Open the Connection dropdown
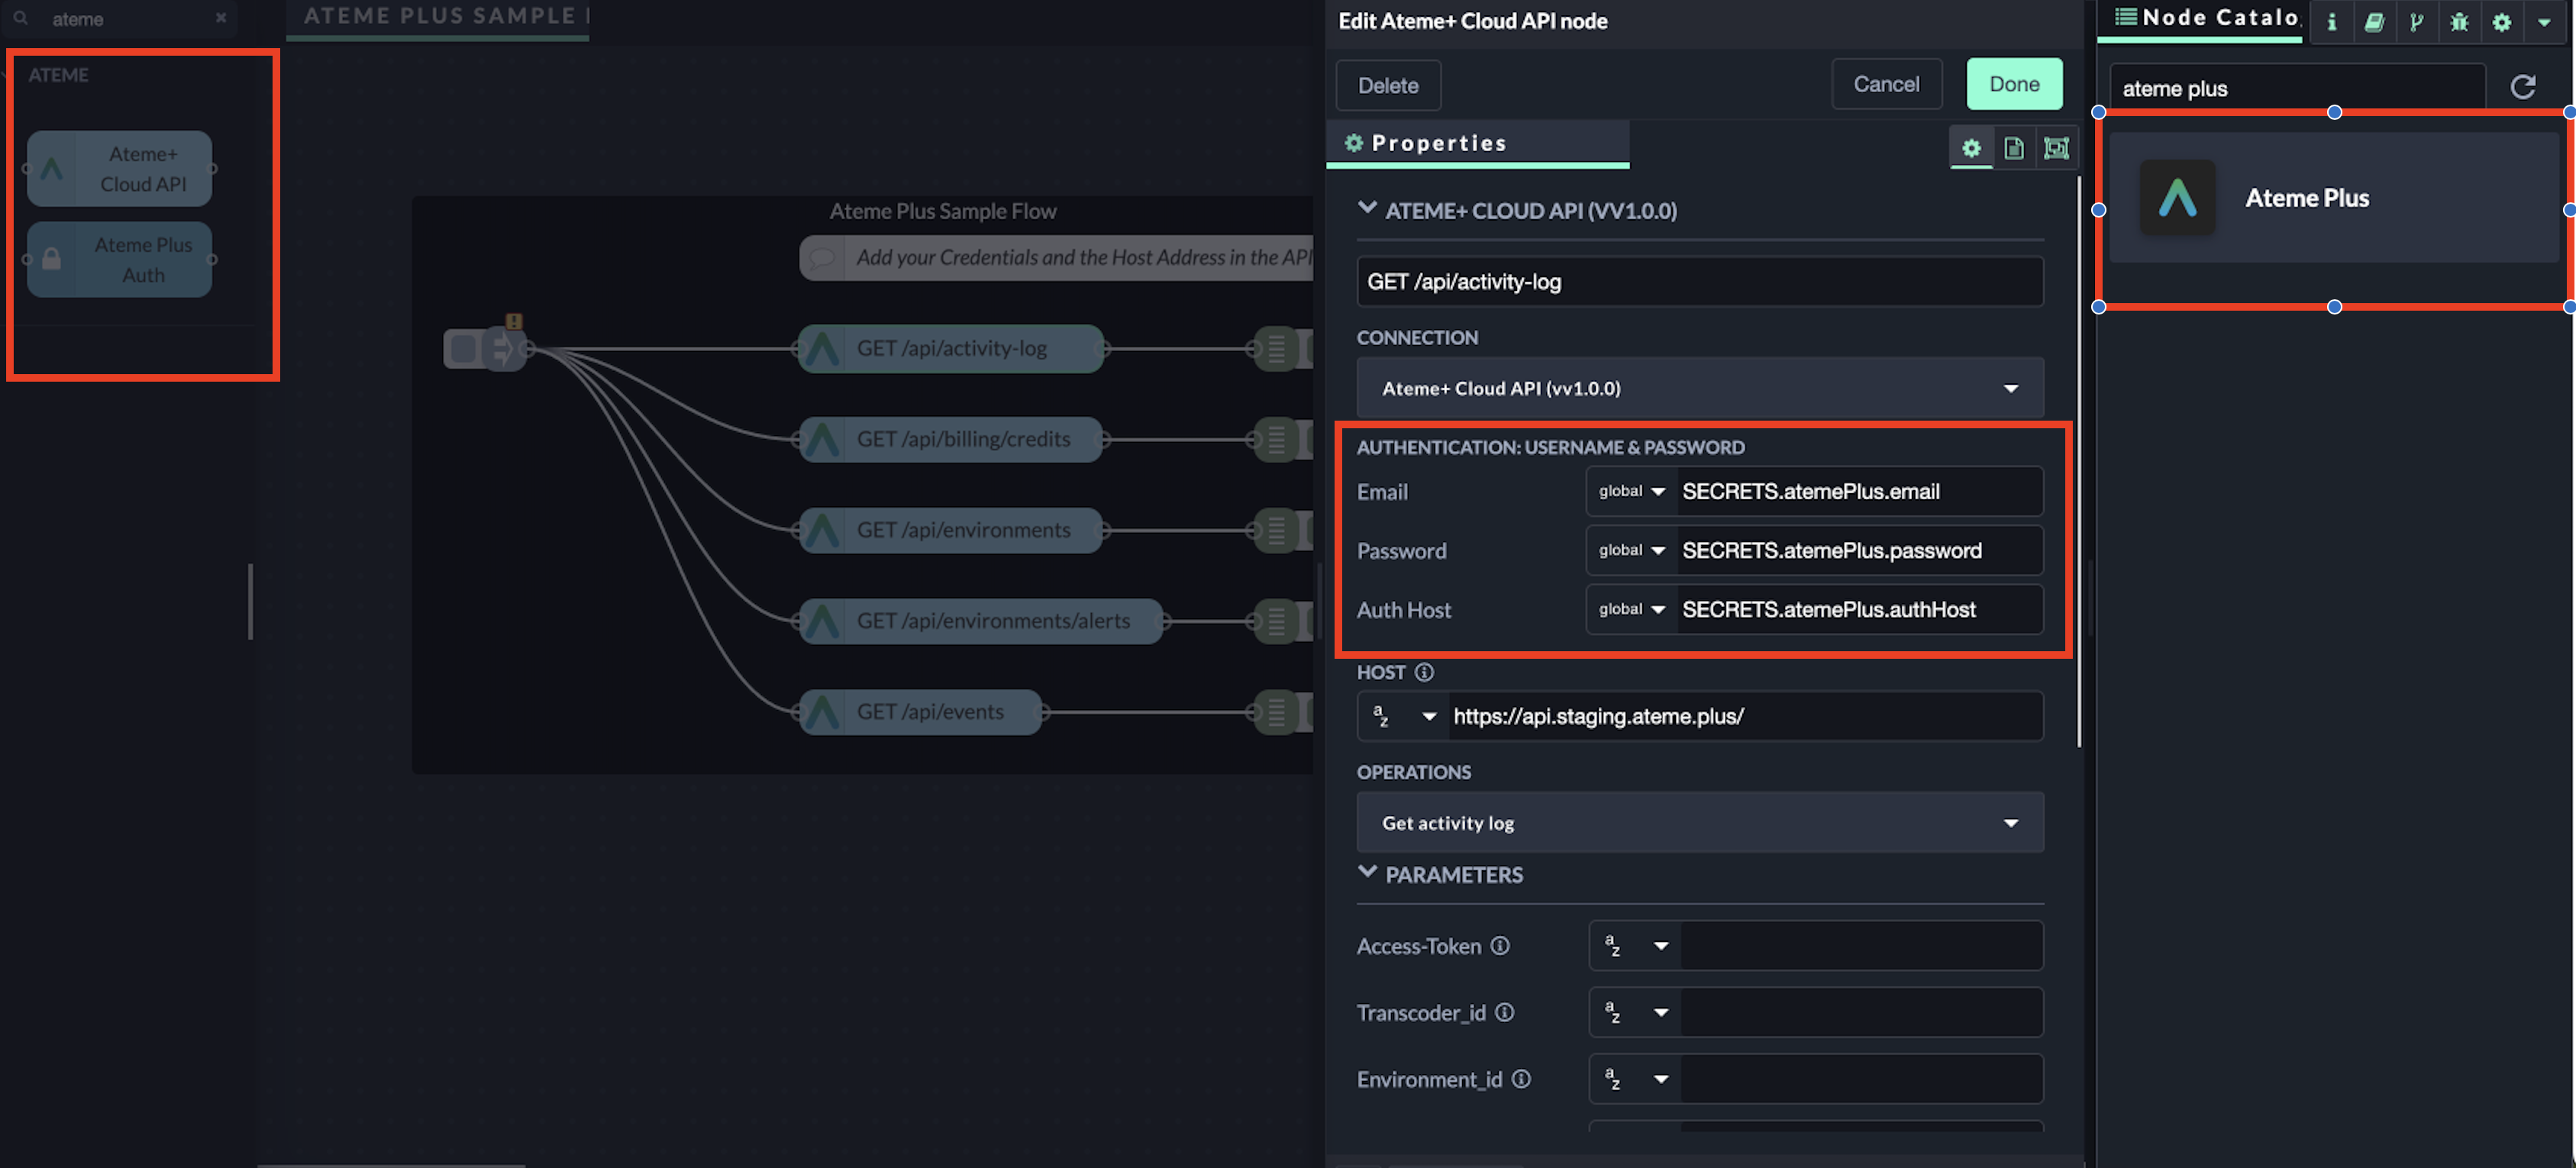The width and height of the screenshot is (2576, 1168). coord(1699,388)
